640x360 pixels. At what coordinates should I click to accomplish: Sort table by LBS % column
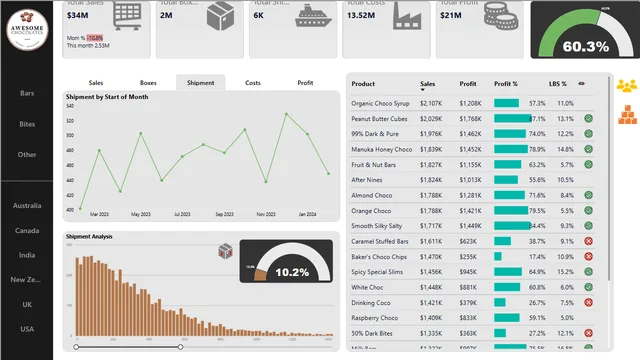coord(558,84)
